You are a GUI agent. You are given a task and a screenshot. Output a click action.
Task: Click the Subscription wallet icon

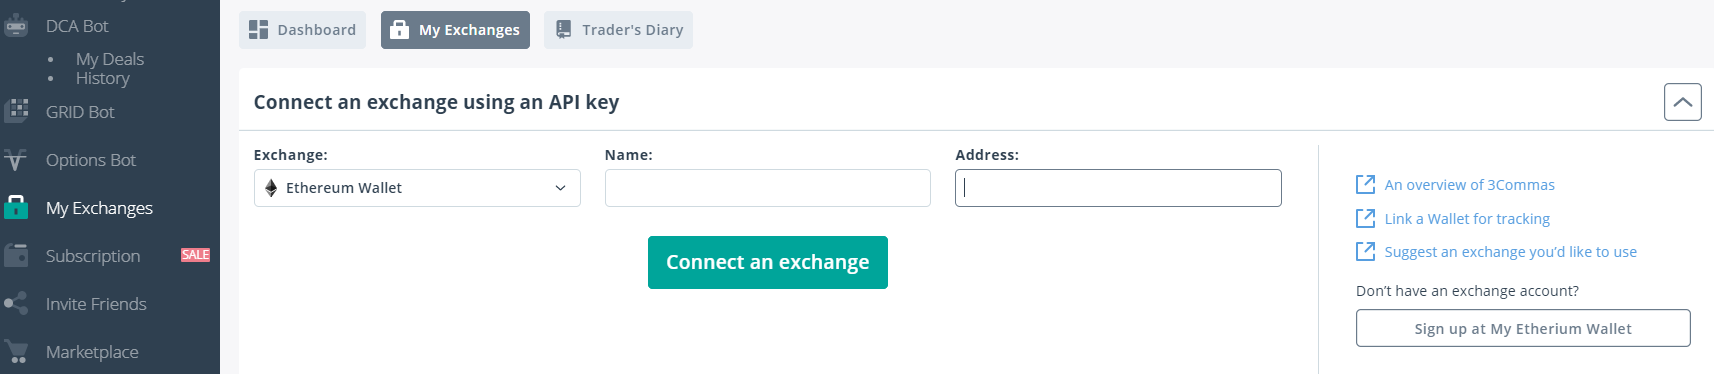click(x=16, y=255)
